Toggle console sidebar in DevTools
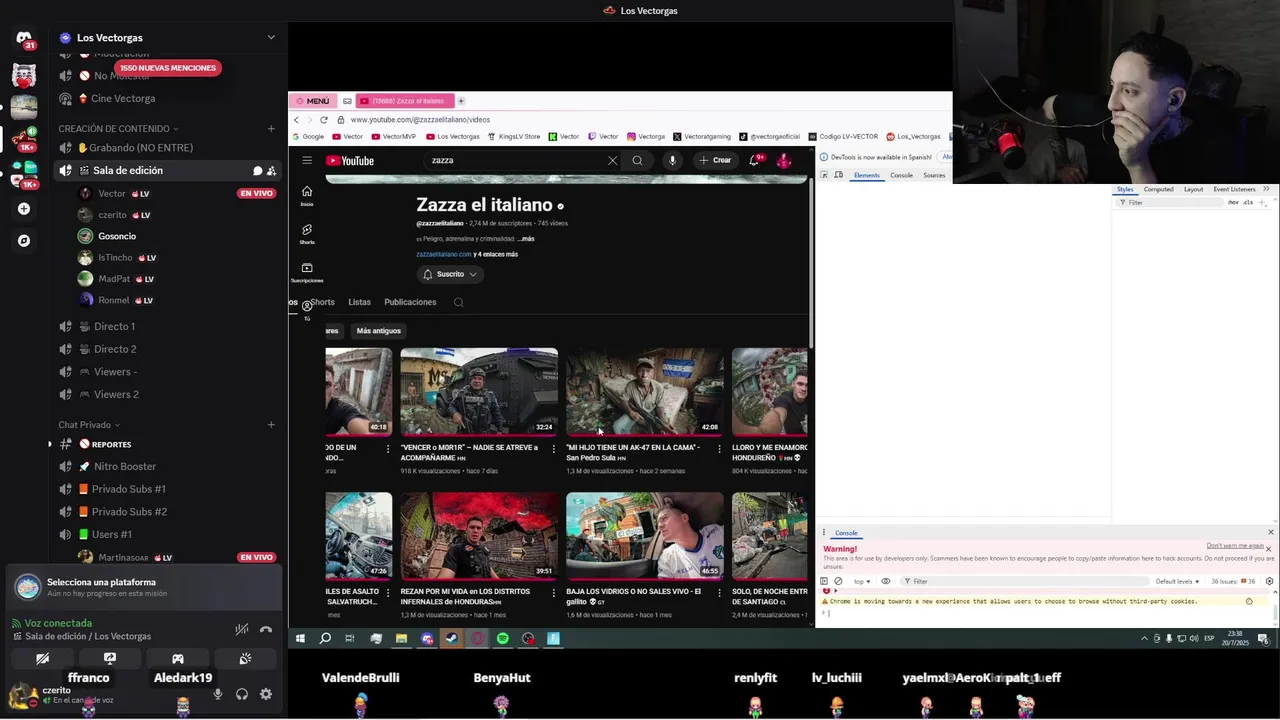1280x720 pixels. coord(824,581)
